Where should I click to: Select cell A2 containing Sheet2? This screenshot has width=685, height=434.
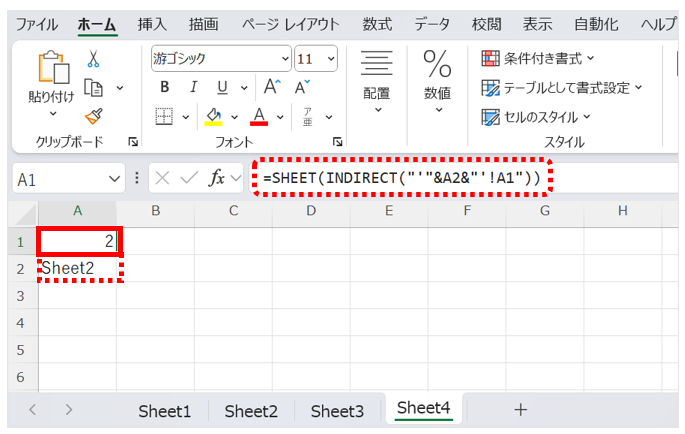click(78, 268)
